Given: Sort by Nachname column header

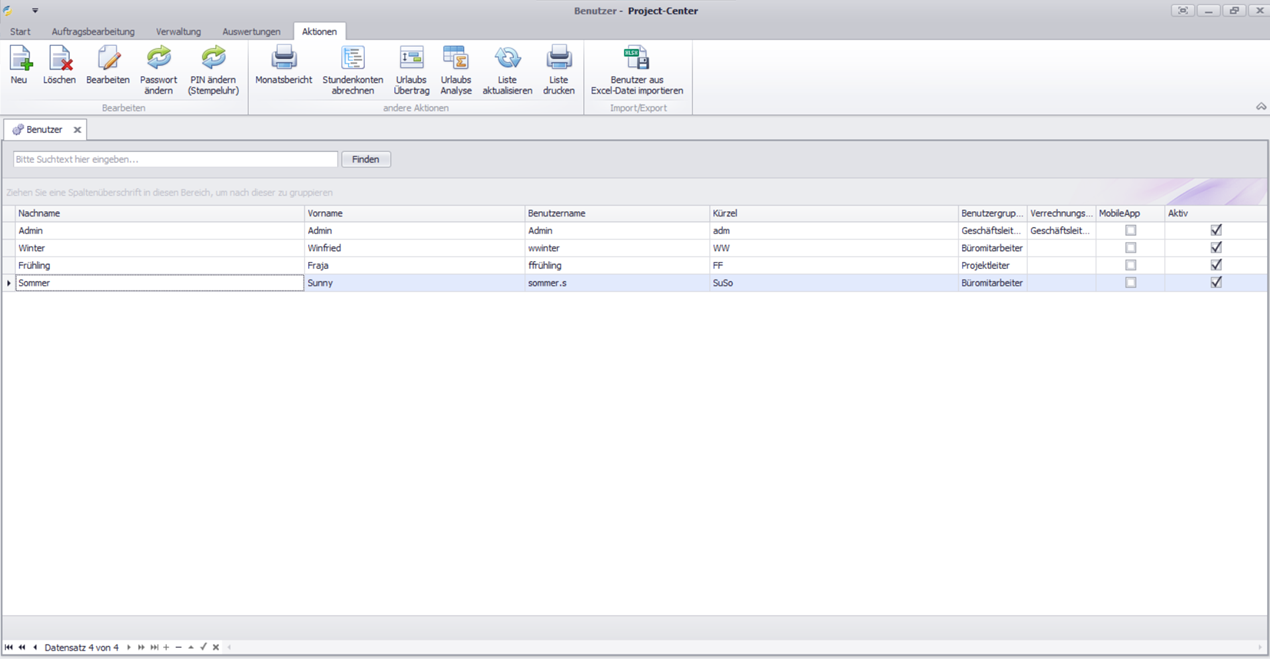Looking at the screenshot, I should point(160,214).
